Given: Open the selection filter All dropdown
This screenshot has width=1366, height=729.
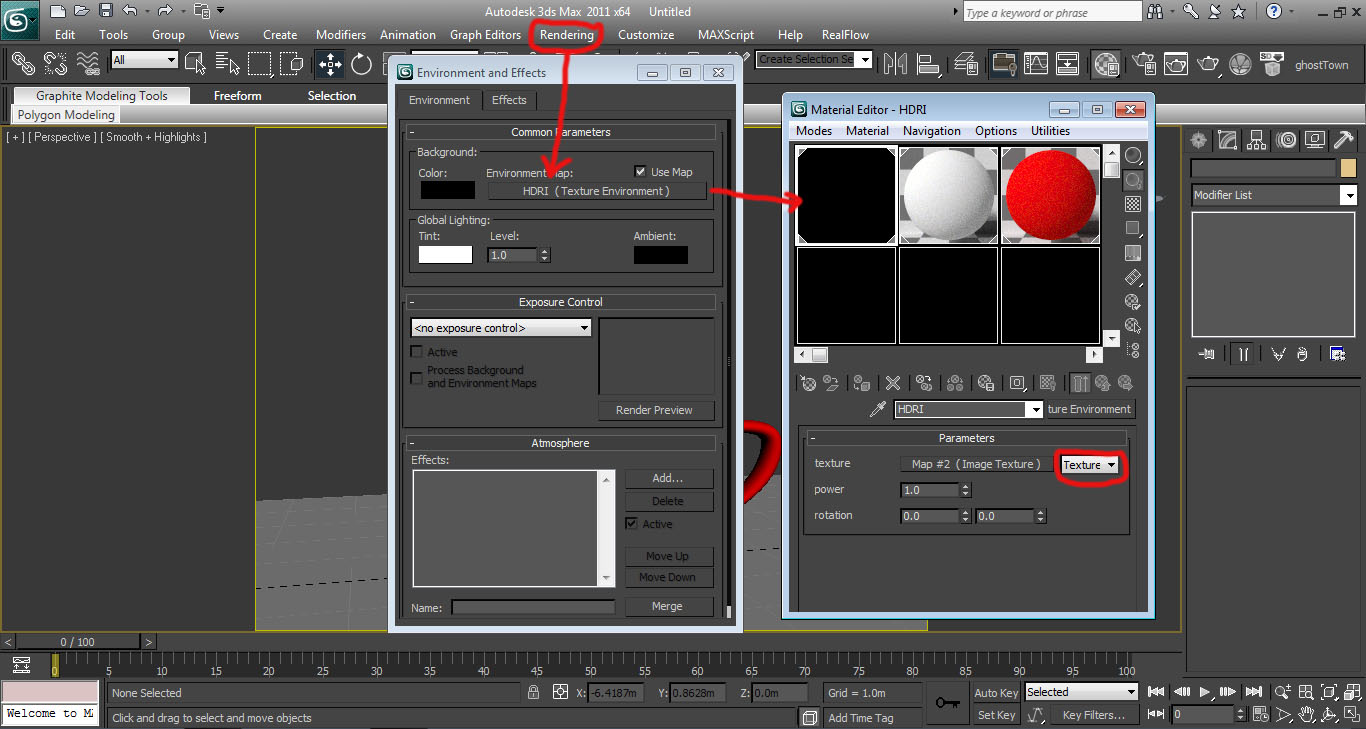Looking at the screenshot, I should [144, 60].
